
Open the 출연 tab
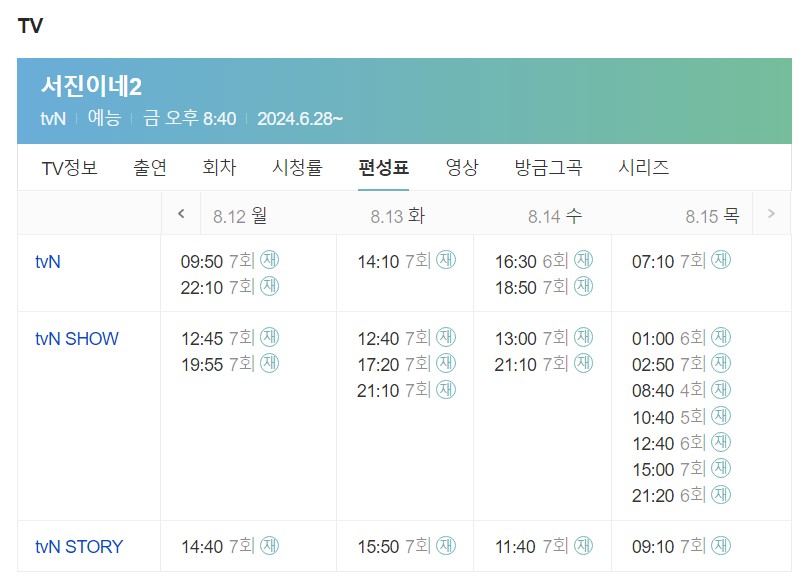click(x=150, y=167)
